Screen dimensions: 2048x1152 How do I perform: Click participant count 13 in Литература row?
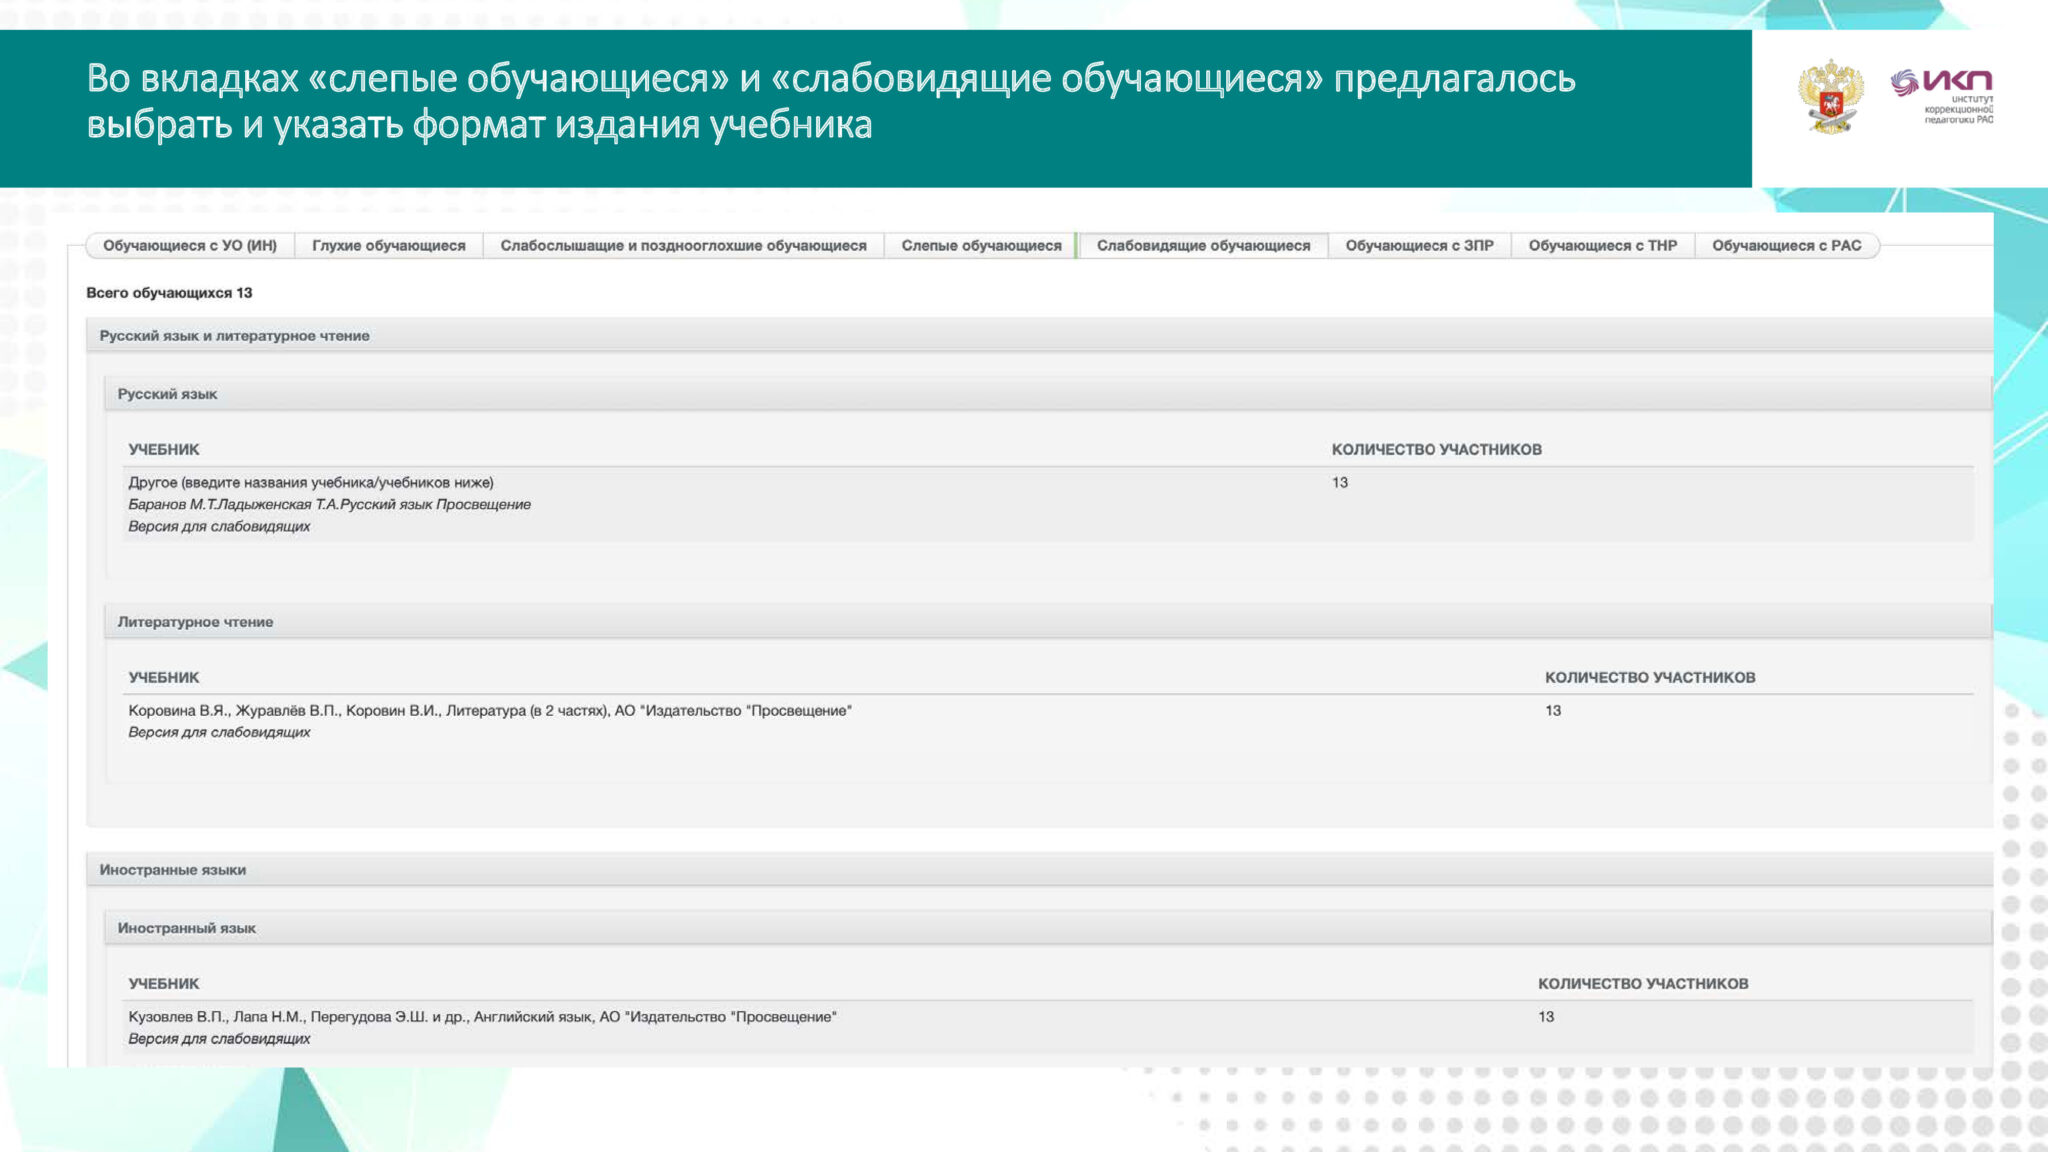coord(1553,710)
